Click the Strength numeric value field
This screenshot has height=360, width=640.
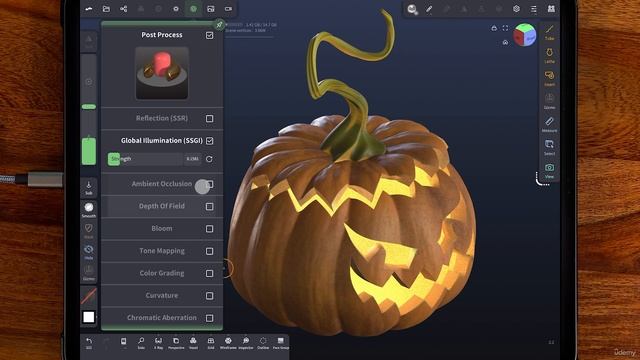coord(193,159)
